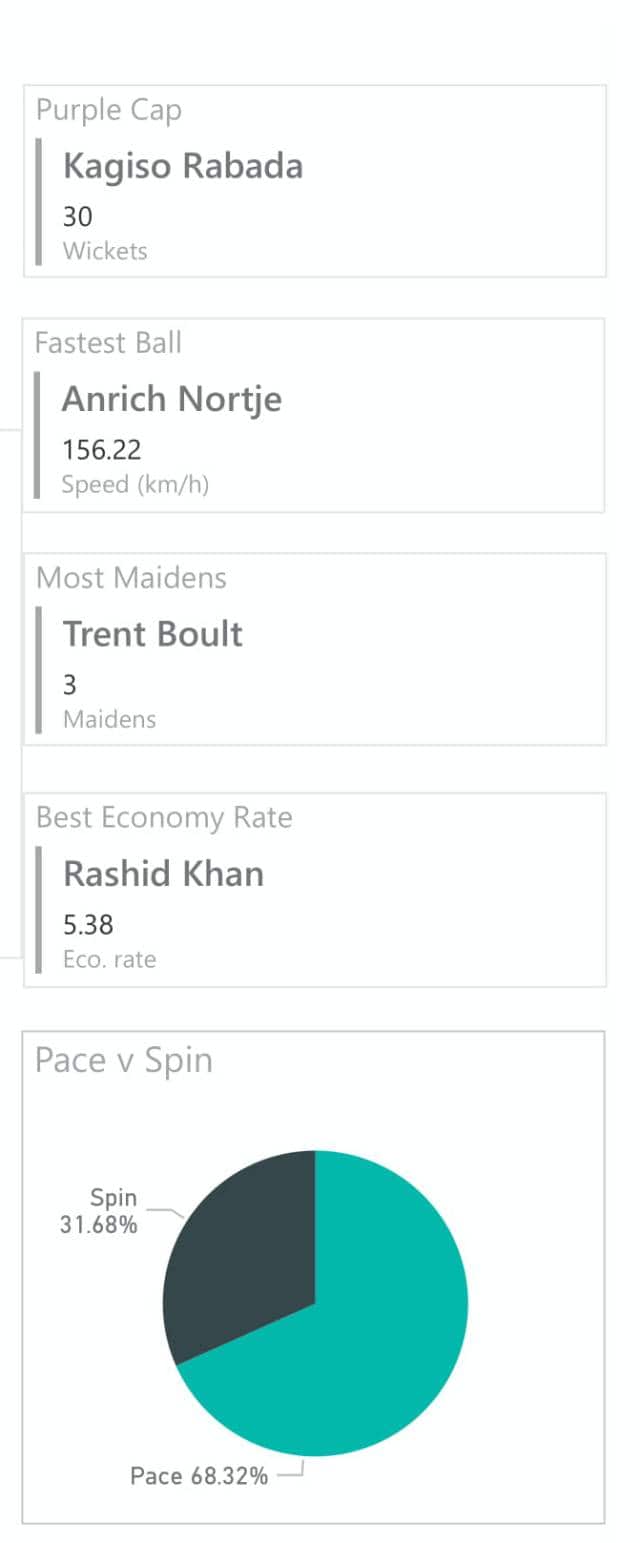Click the Pace v Spin chart title
This screenshot has width=640, height=1543.
[124, 1060]
